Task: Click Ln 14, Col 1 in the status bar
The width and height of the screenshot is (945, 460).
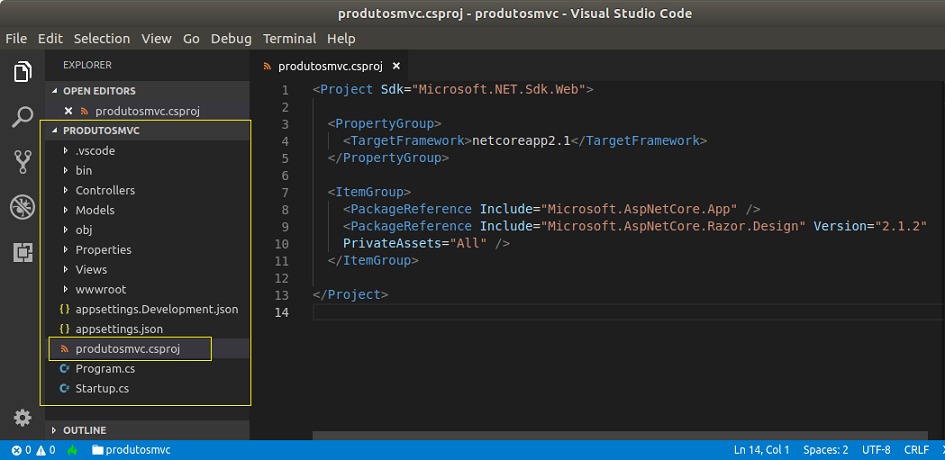Action: click(762, 450)
